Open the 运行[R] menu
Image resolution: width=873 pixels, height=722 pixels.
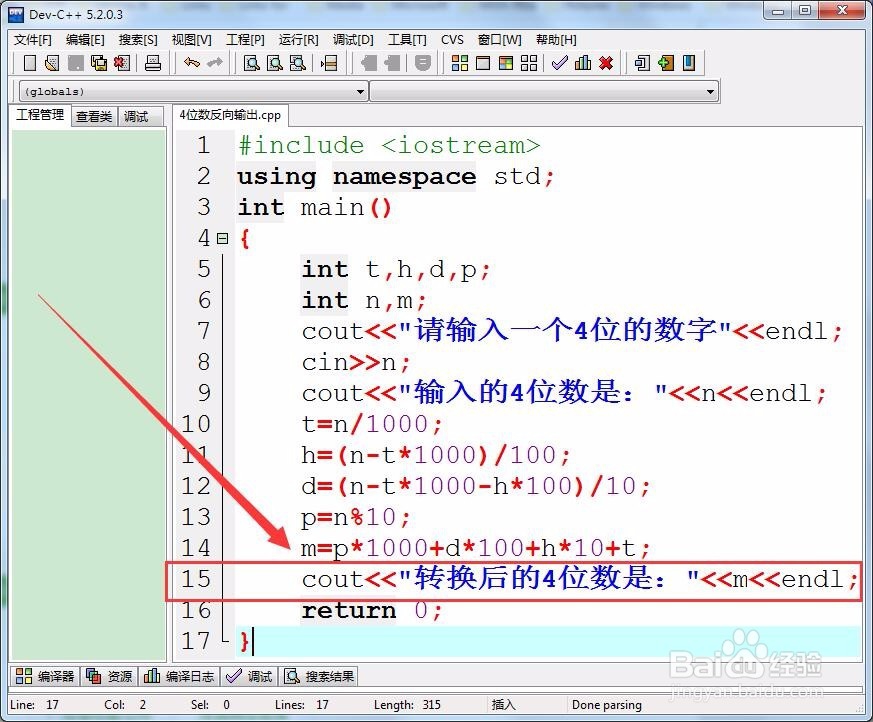298,40
